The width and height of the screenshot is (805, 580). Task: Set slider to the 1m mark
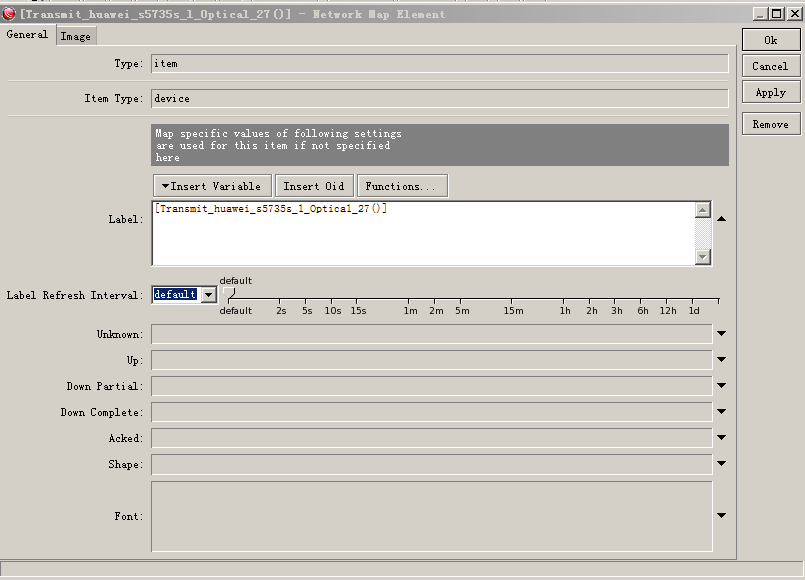coord(409,301)
